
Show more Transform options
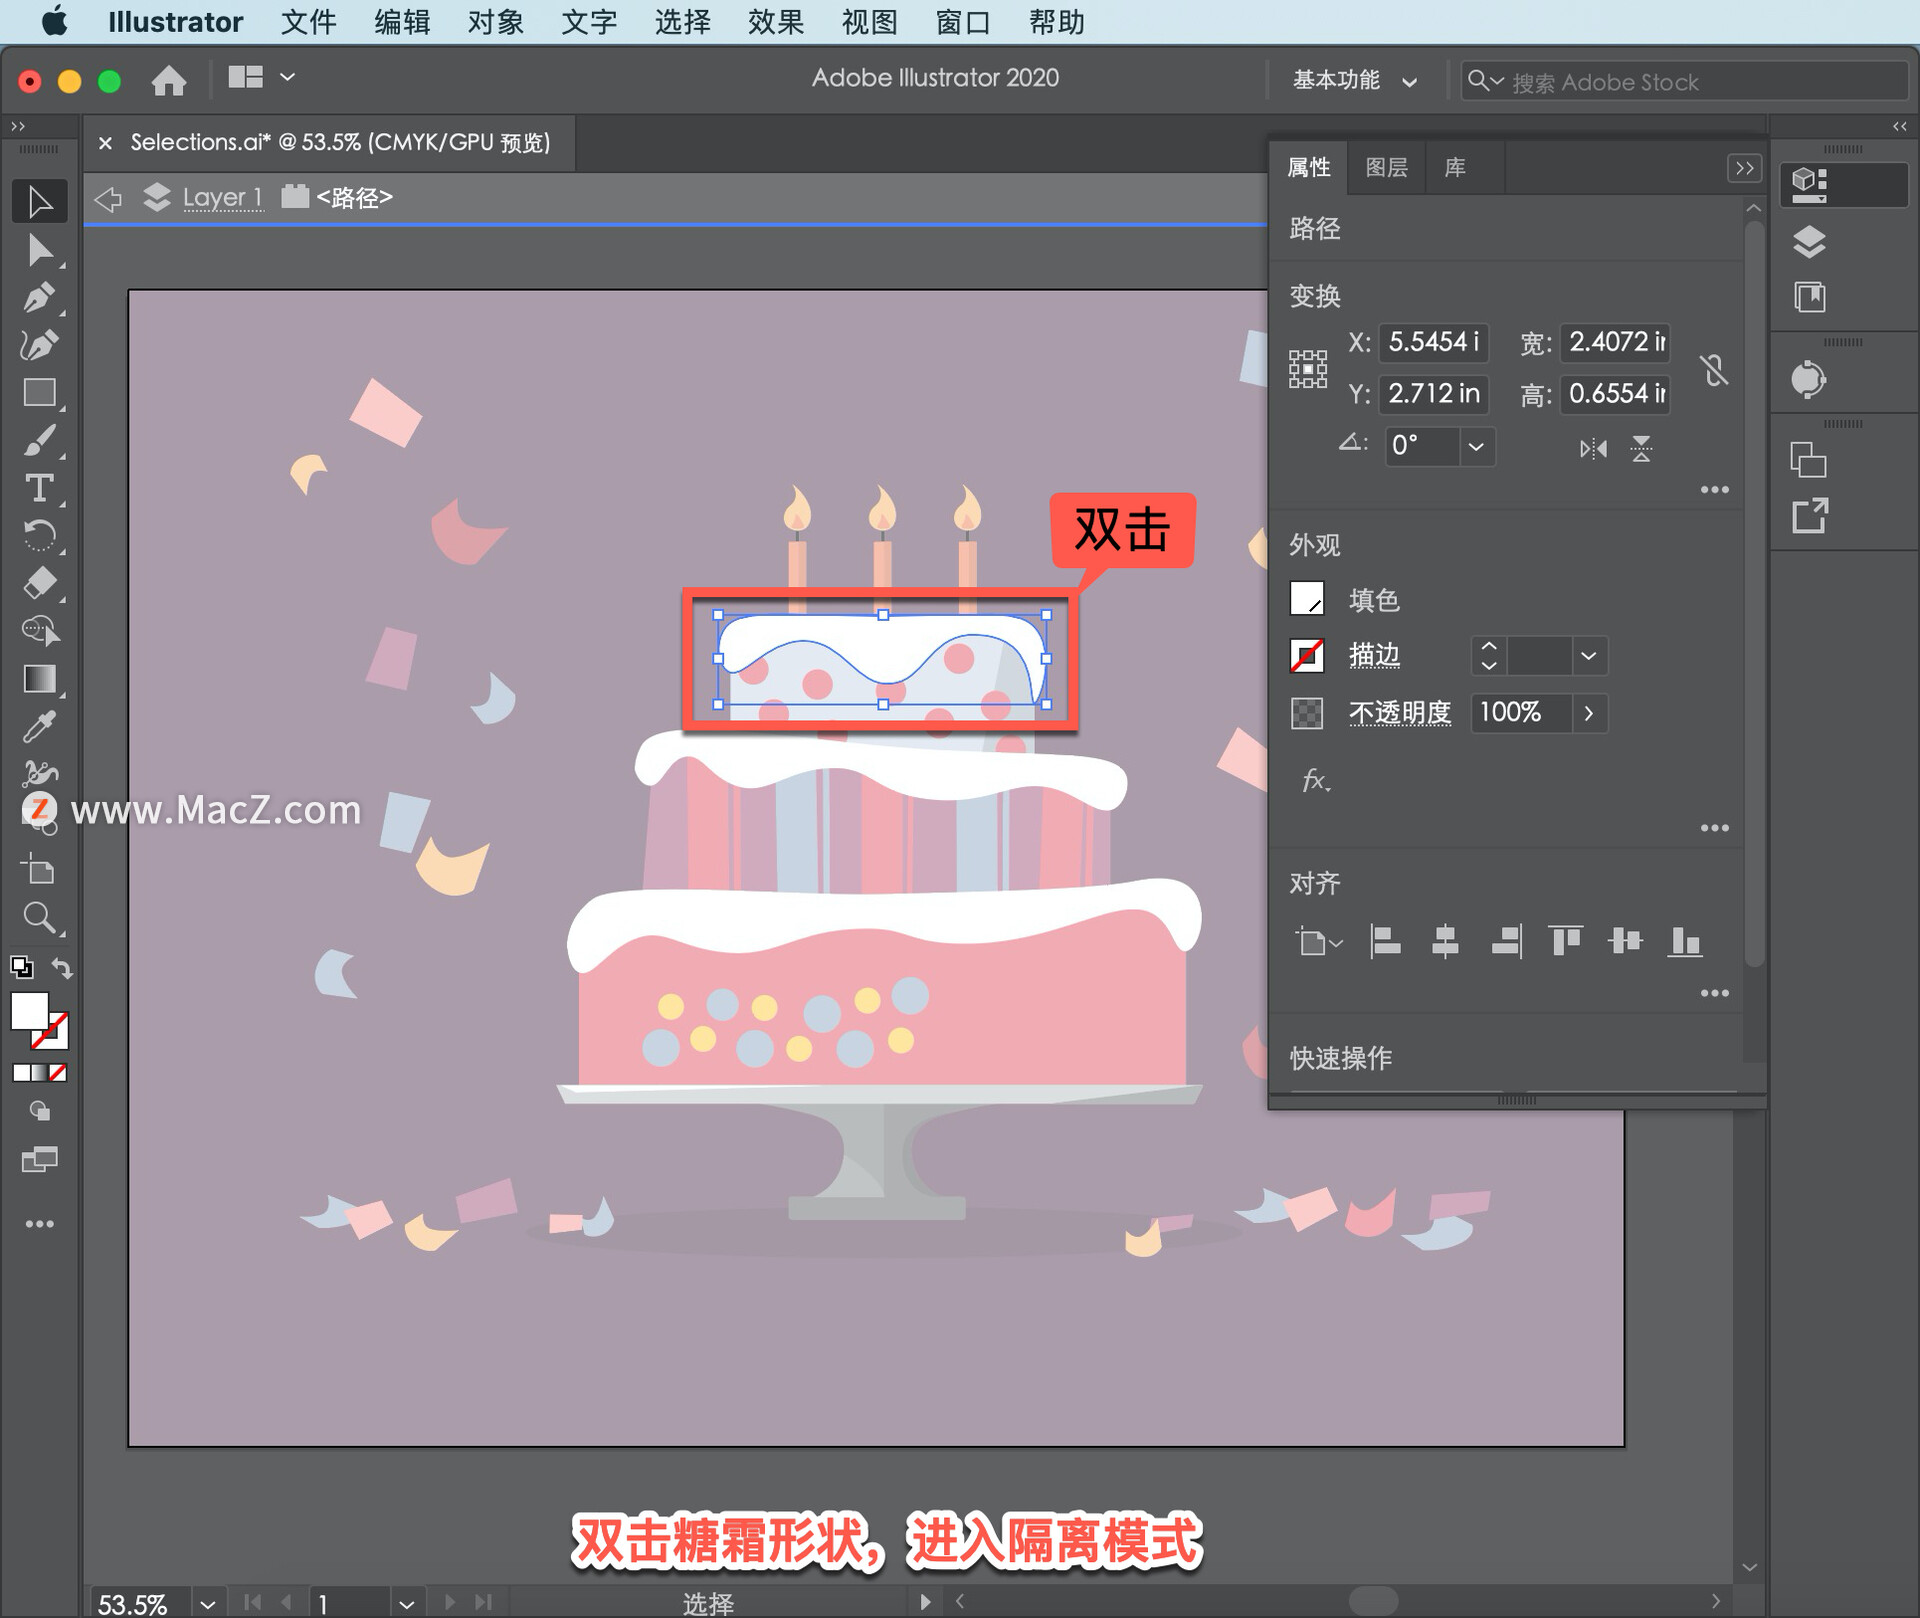click(1715, 490)
